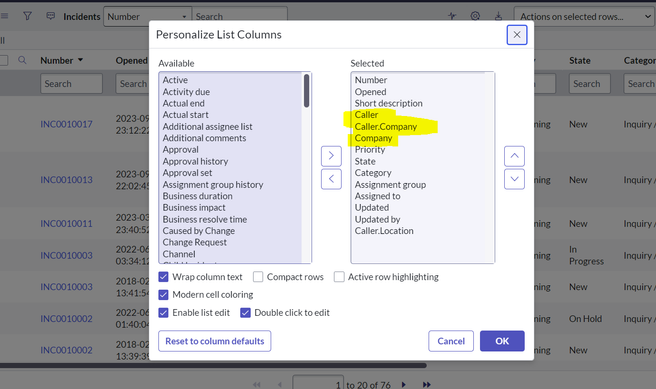Open the filter funnel icon

pyautogui.click(x=27, y=16)
